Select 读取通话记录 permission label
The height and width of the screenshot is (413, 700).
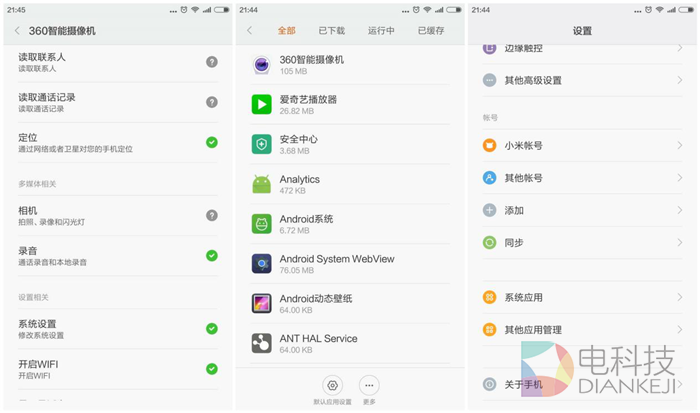[47, 97]
